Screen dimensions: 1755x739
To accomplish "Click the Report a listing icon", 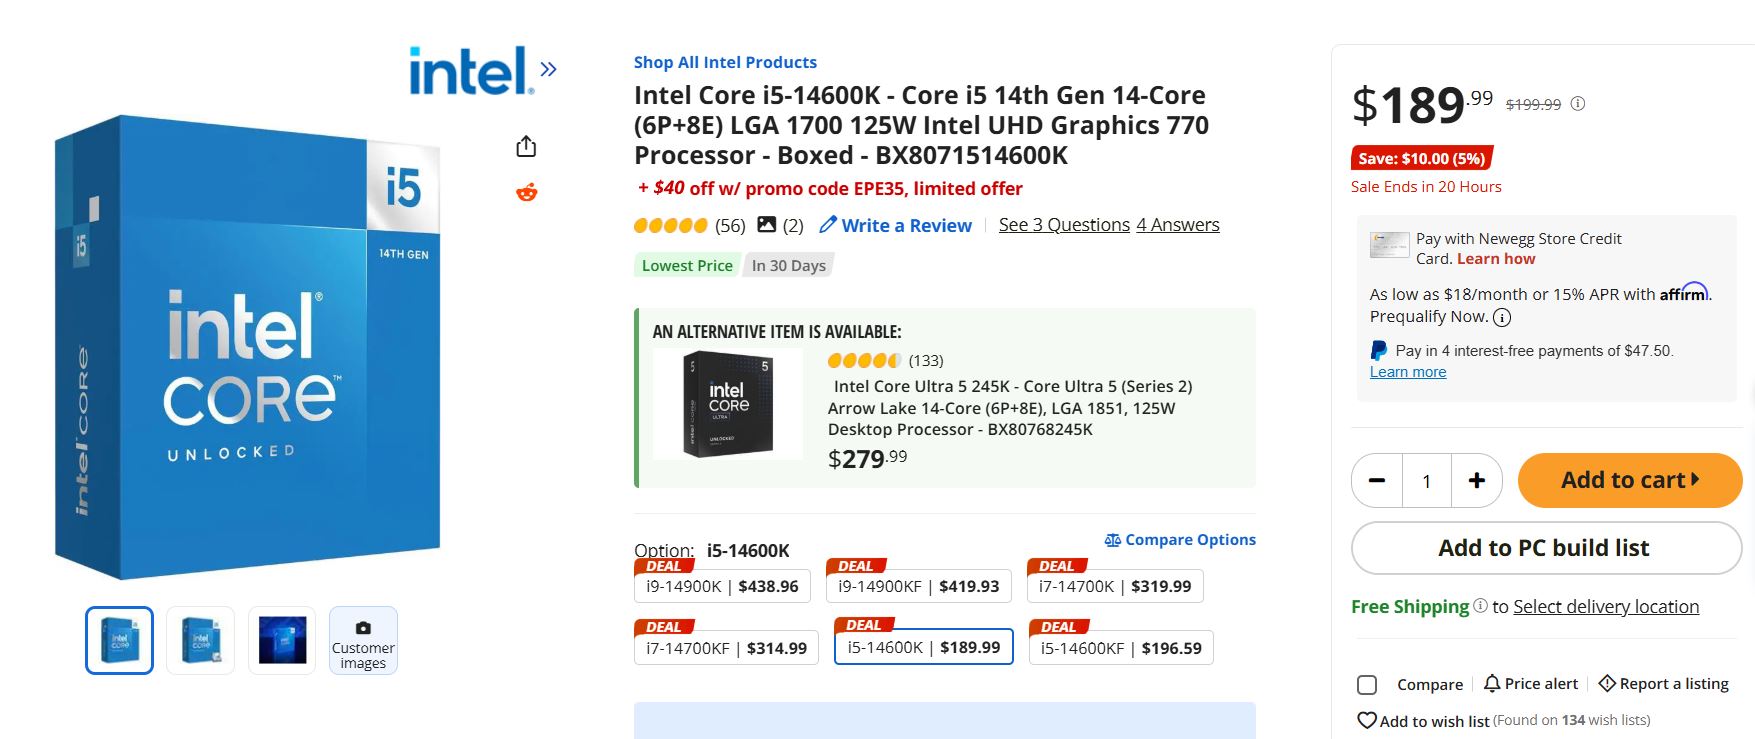I will tap(1606, 683).
